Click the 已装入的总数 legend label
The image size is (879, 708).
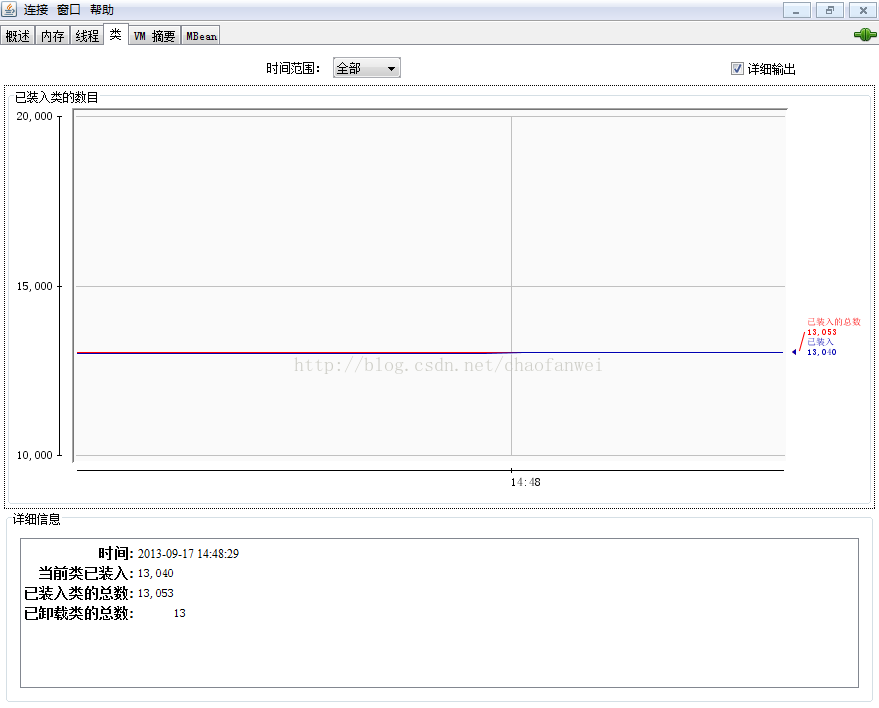point(834,322)
